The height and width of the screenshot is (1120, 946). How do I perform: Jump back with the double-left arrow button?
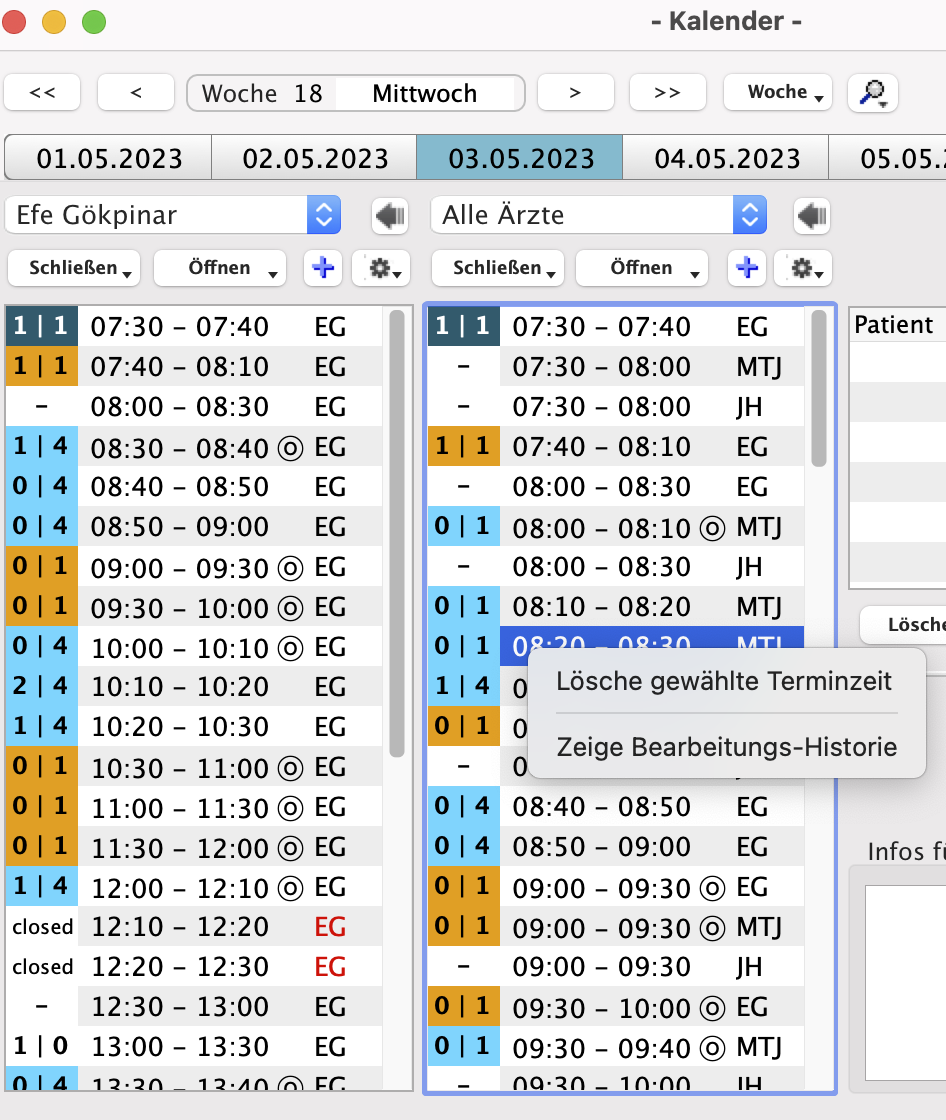42,93
